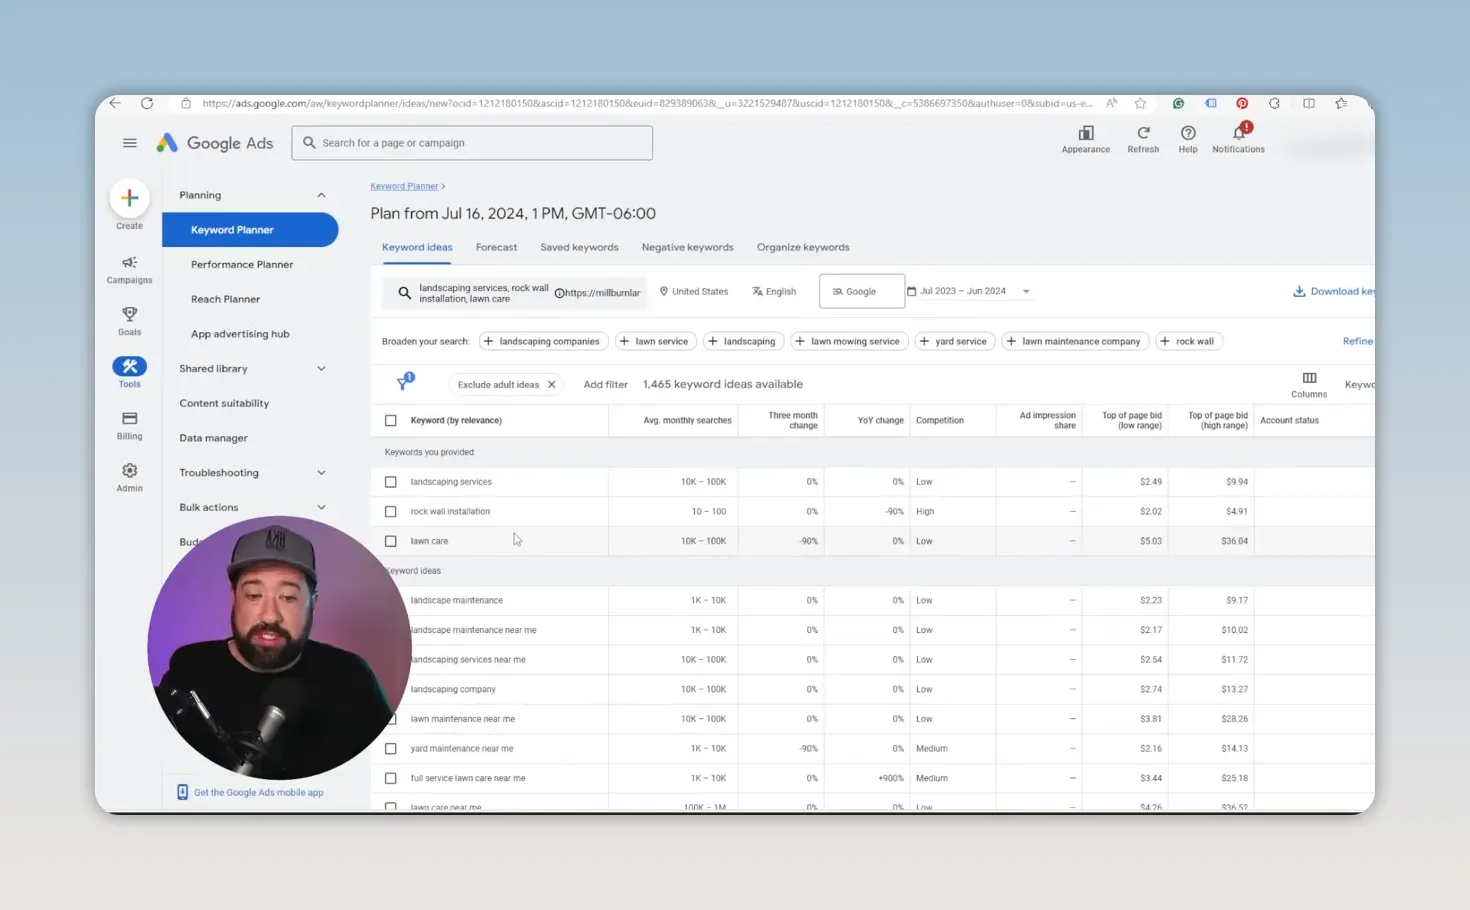Remove the Exclude adult ideas filter
1470x910 pixels.
point(551,384)
